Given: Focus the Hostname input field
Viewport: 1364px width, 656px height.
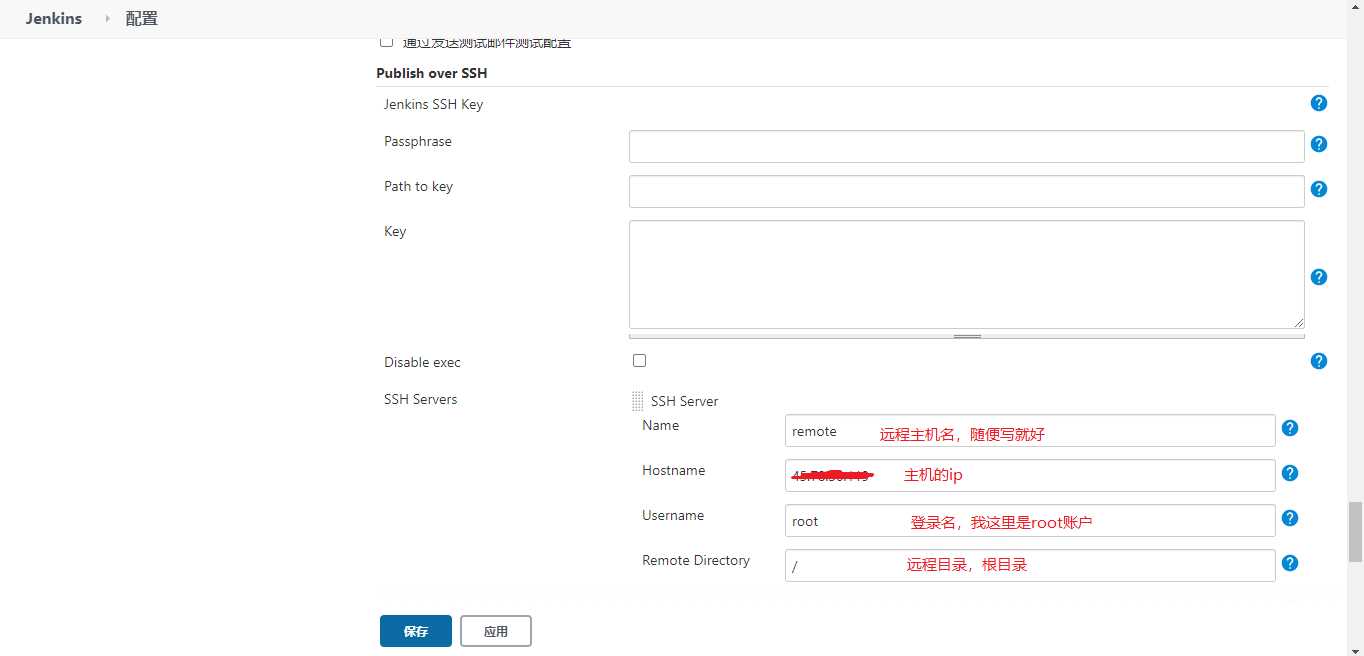Looking at the screenshot, I should click(1030, 475).
